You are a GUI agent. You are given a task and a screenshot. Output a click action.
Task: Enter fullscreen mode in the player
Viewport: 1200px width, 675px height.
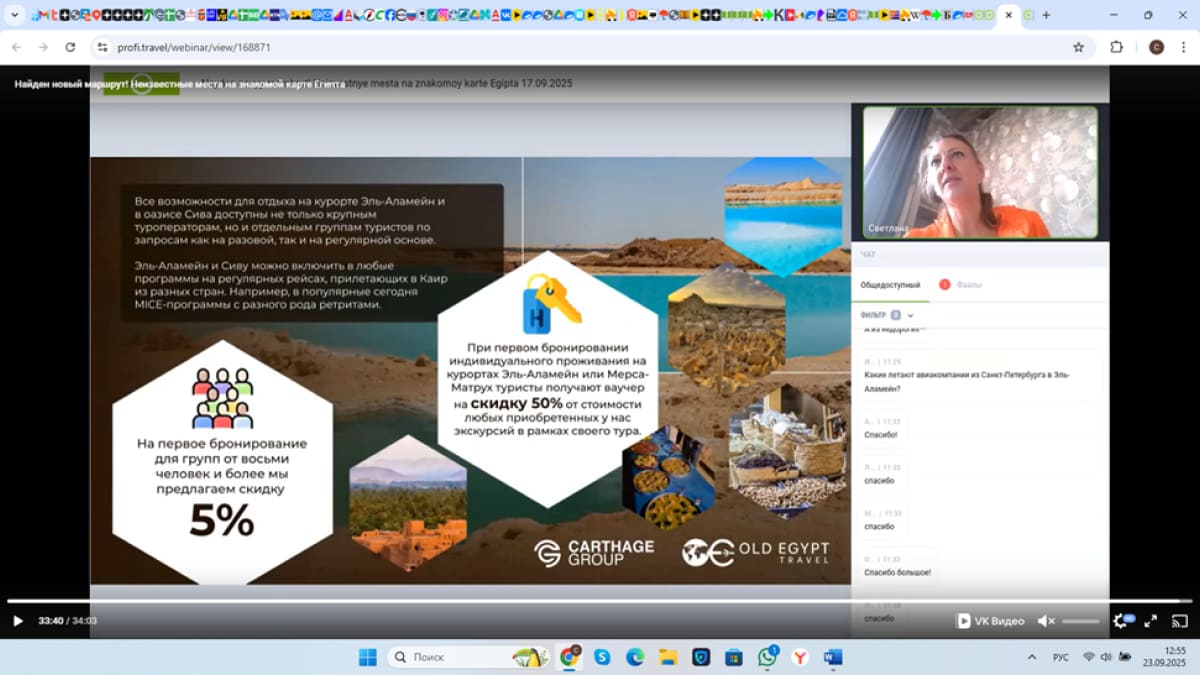coord(1151,621)
